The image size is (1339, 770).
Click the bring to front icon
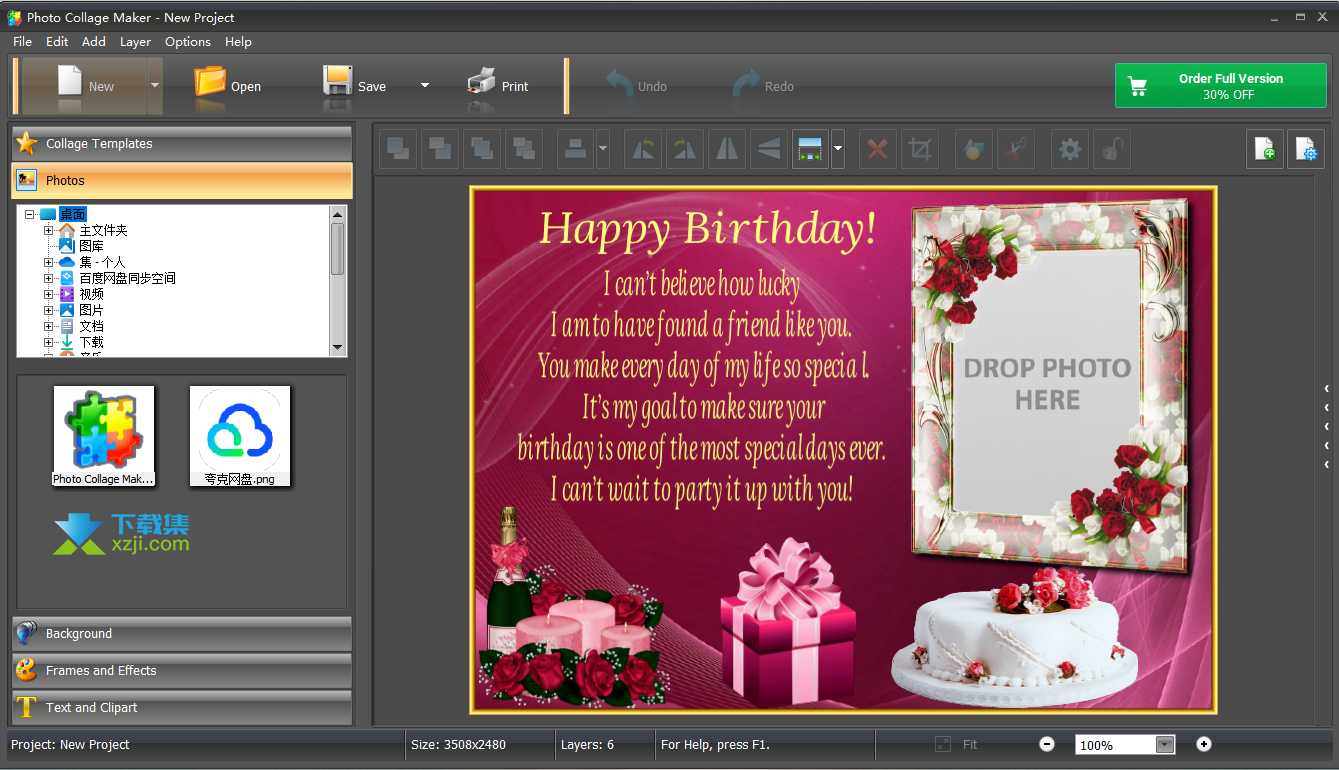[398, 150]
